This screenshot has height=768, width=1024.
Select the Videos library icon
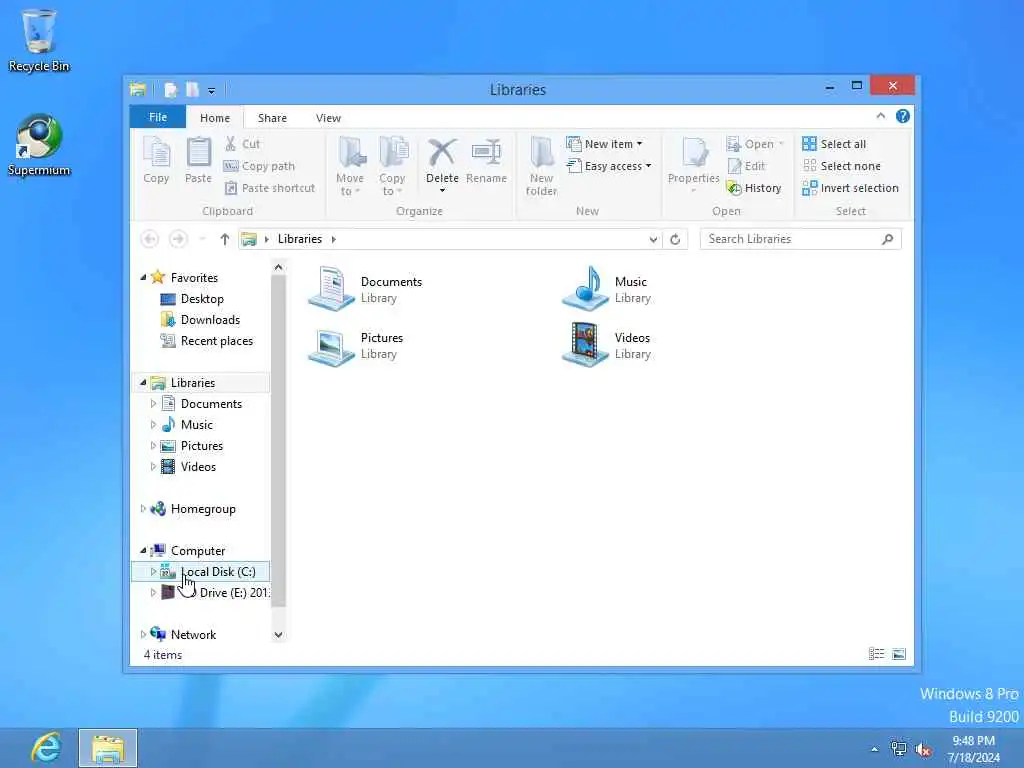(585, 344)
